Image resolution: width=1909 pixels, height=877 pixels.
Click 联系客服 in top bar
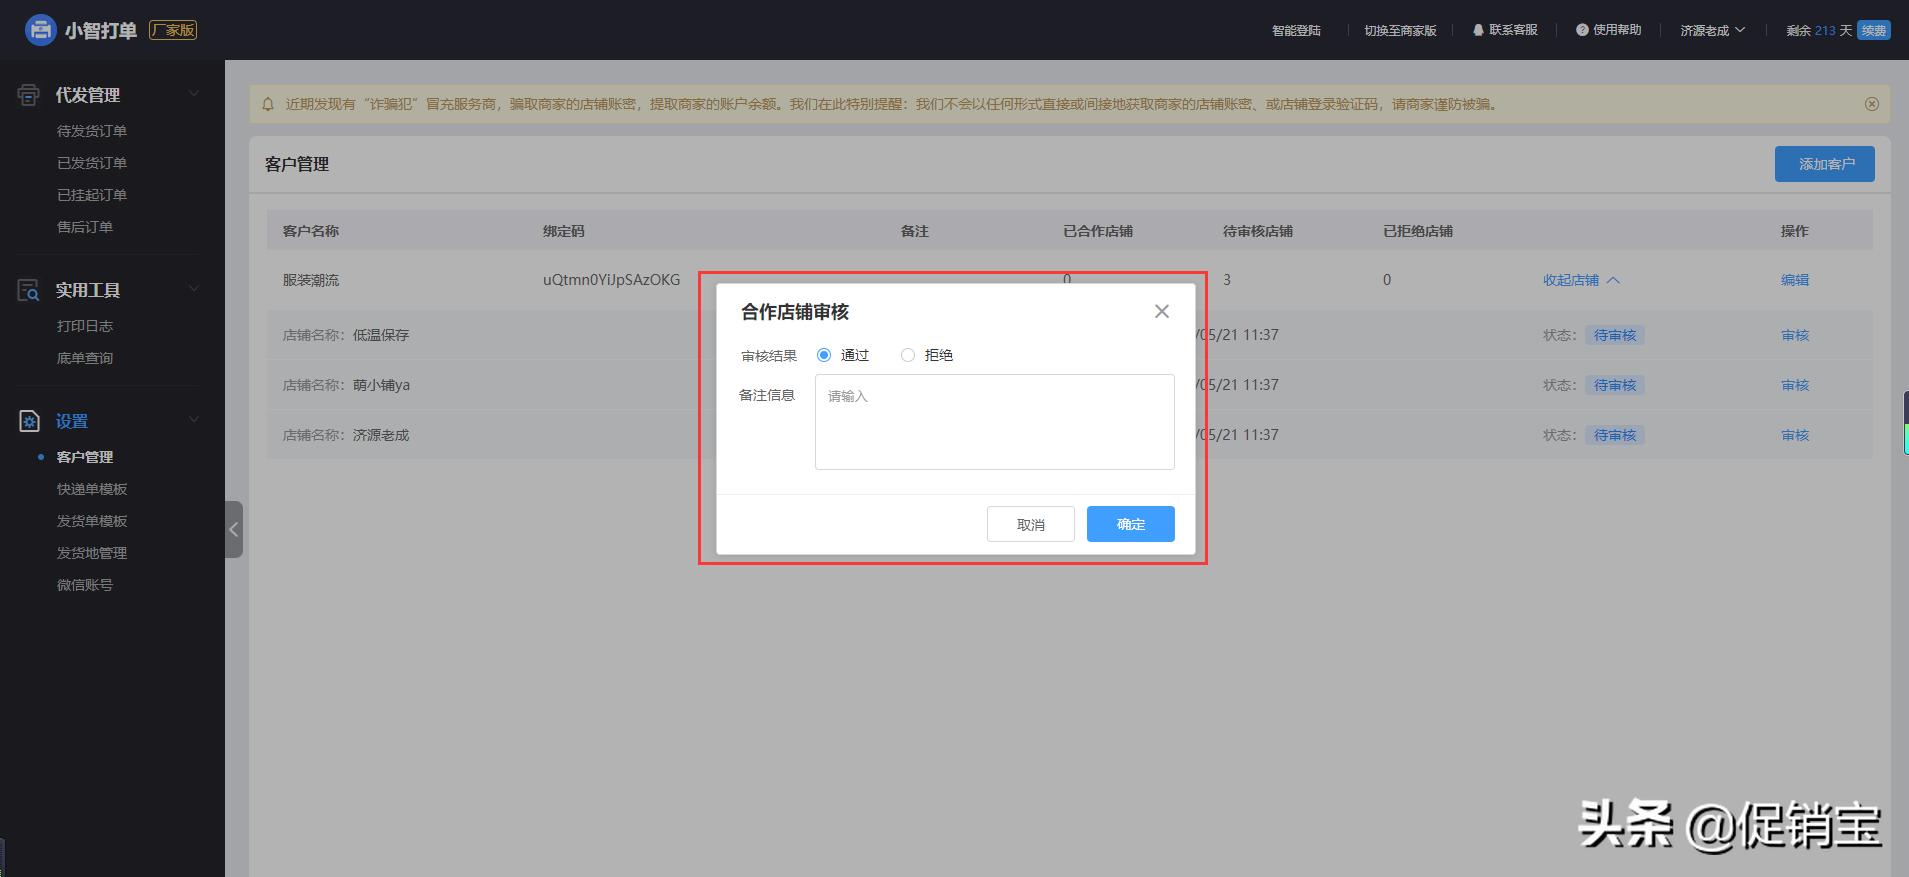click(1513, 30)
